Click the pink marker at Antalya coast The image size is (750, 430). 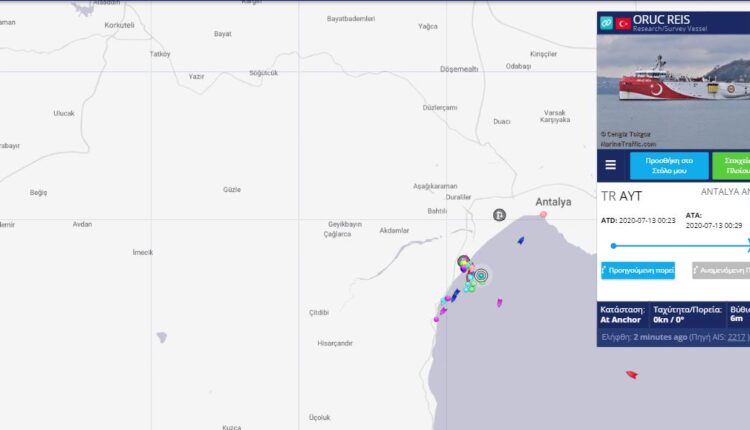tap(543, 215)
